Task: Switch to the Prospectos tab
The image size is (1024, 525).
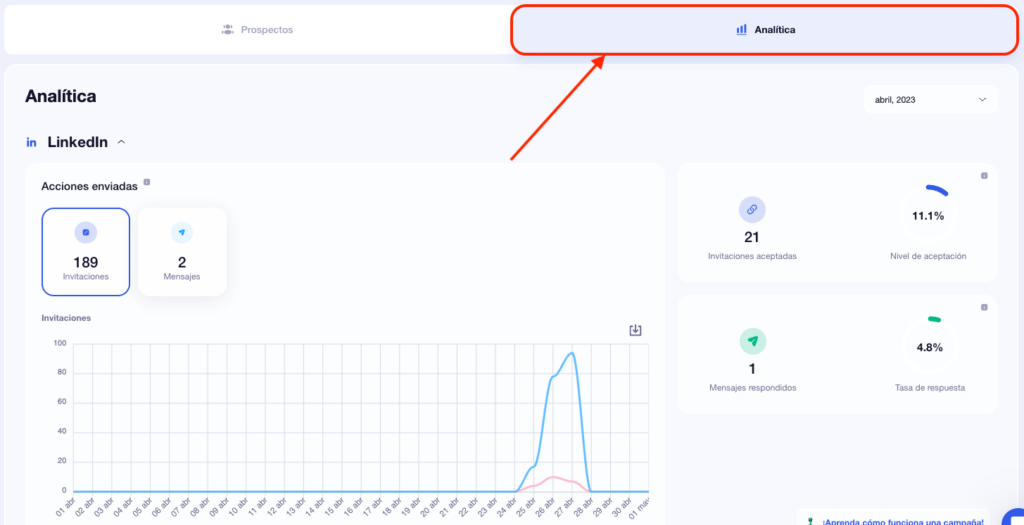Action: click(257, 30)
